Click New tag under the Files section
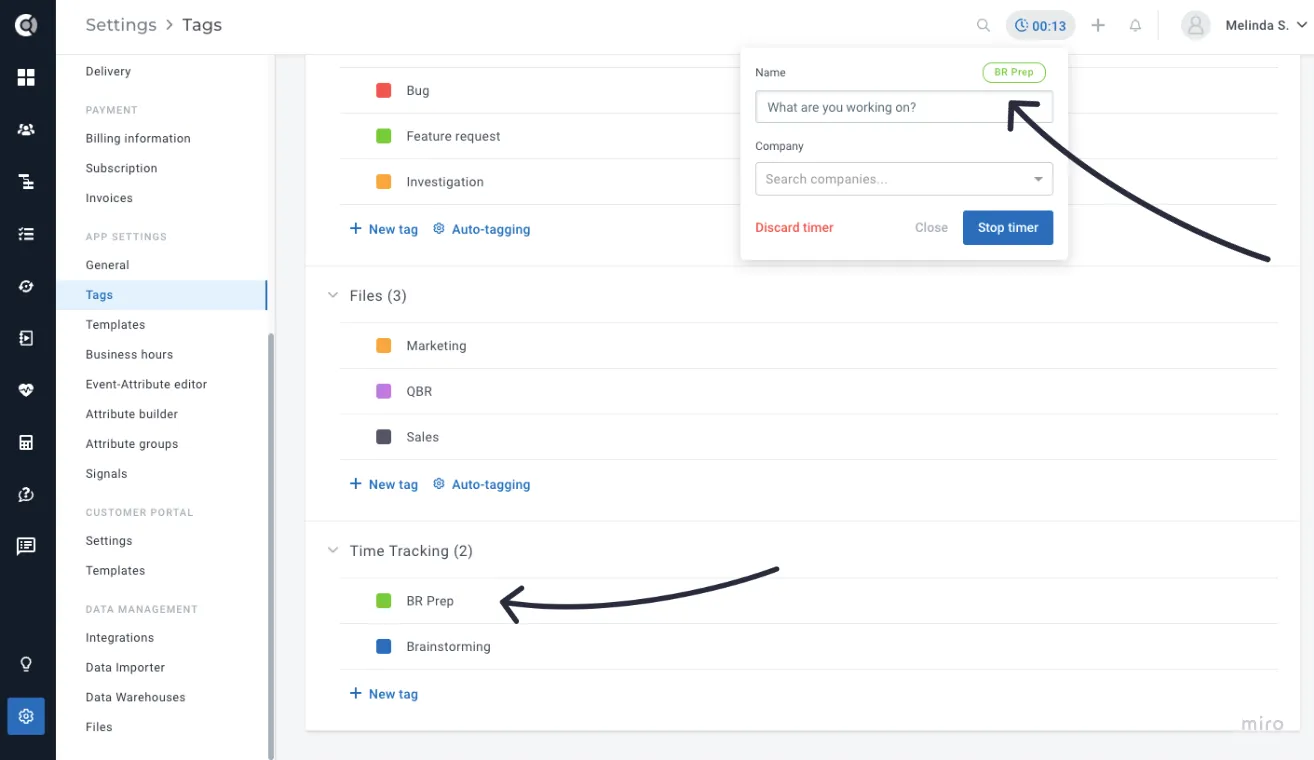 [x=384, y=484]
